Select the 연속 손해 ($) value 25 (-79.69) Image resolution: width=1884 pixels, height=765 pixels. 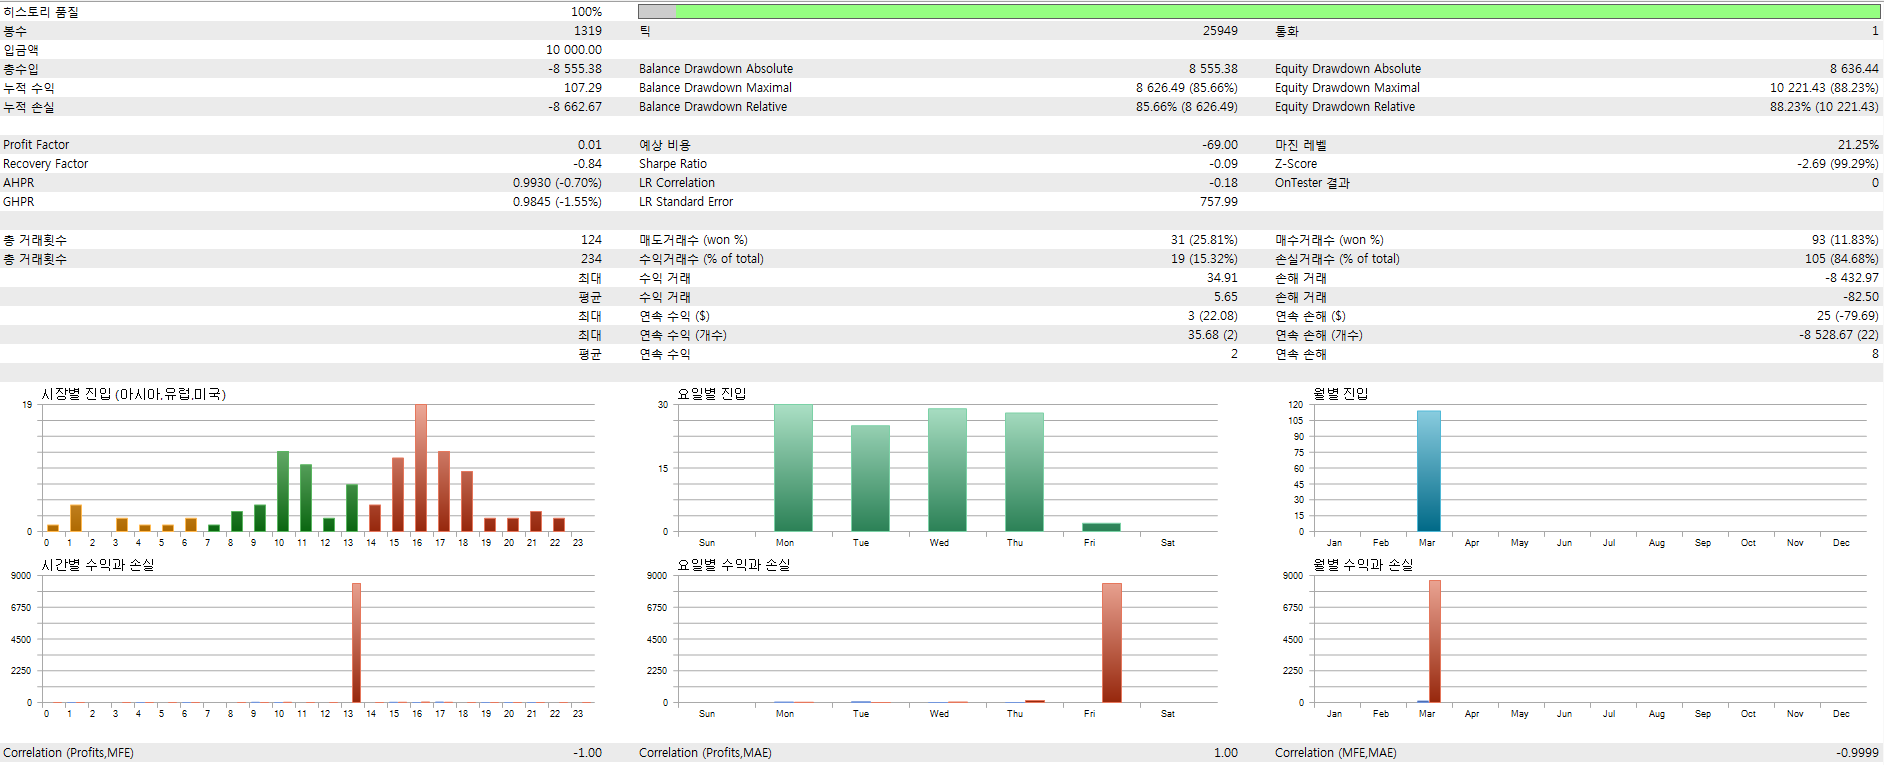1848,316
